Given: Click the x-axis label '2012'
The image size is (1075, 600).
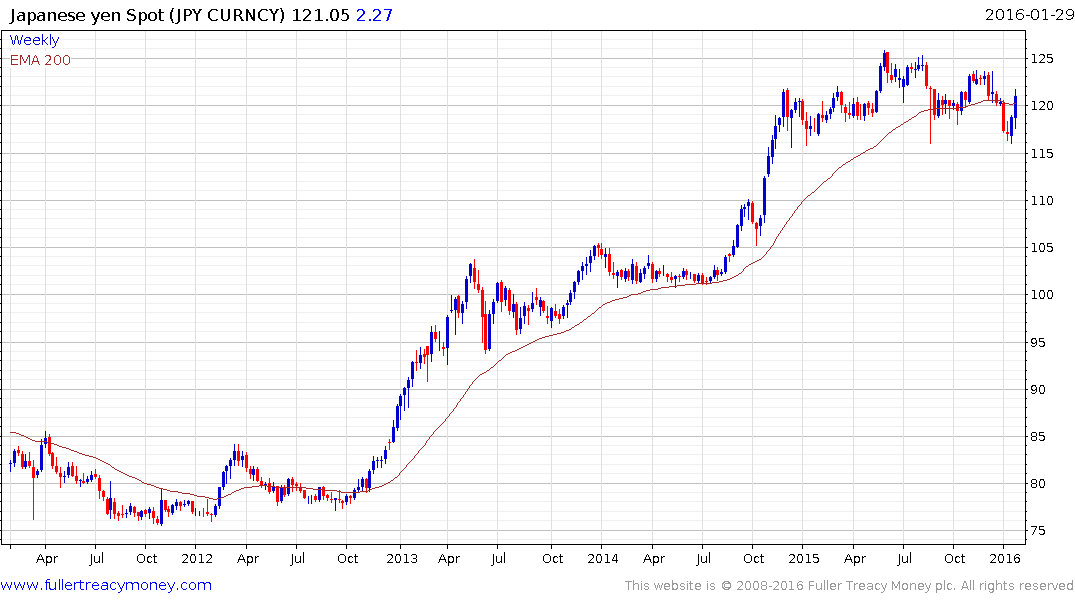Looking at the screenshot, I should click(x=197, y=559).
